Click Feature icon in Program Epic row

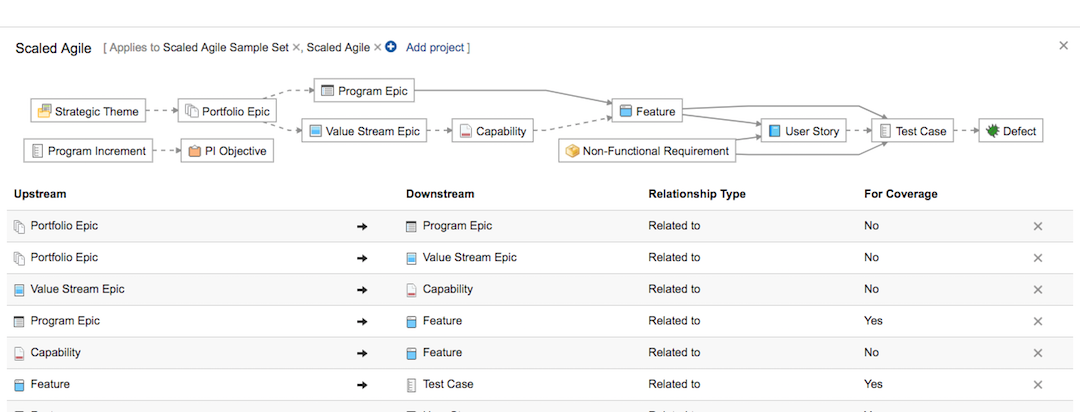[411, 321]
